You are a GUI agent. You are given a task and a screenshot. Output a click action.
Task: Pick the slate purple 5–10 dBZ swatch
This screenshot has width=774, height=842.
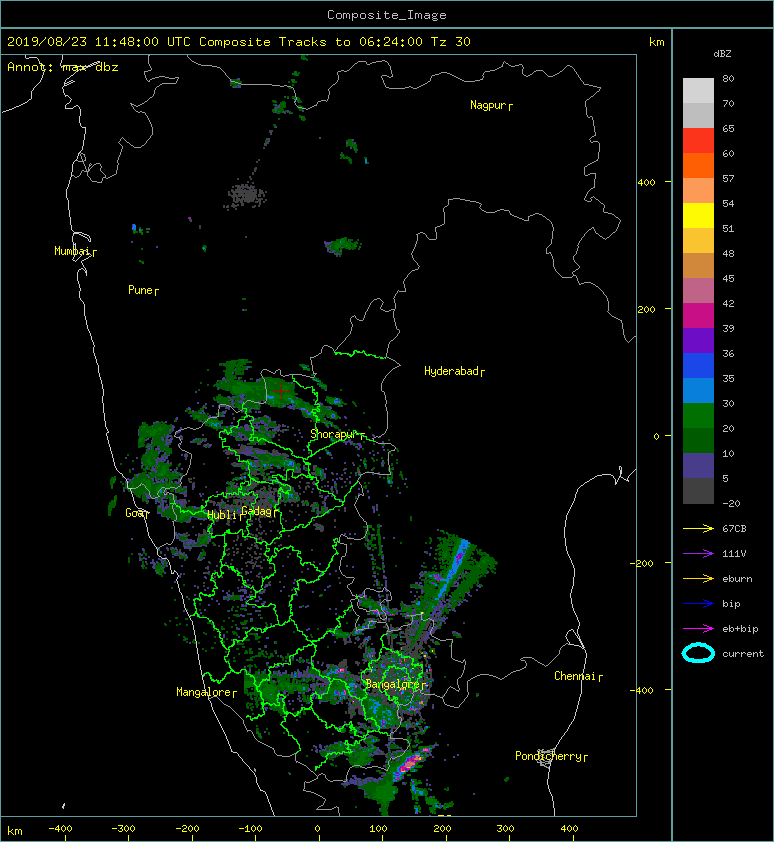pos(698,465)
